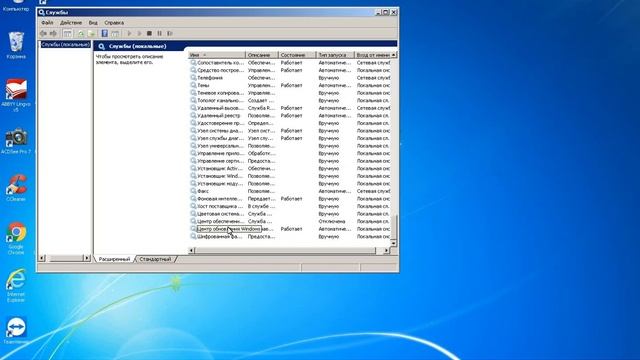This screenshot has width=640, height=360.
Task: Click the icon of Шифрованная фа... service
Action: 193,236
